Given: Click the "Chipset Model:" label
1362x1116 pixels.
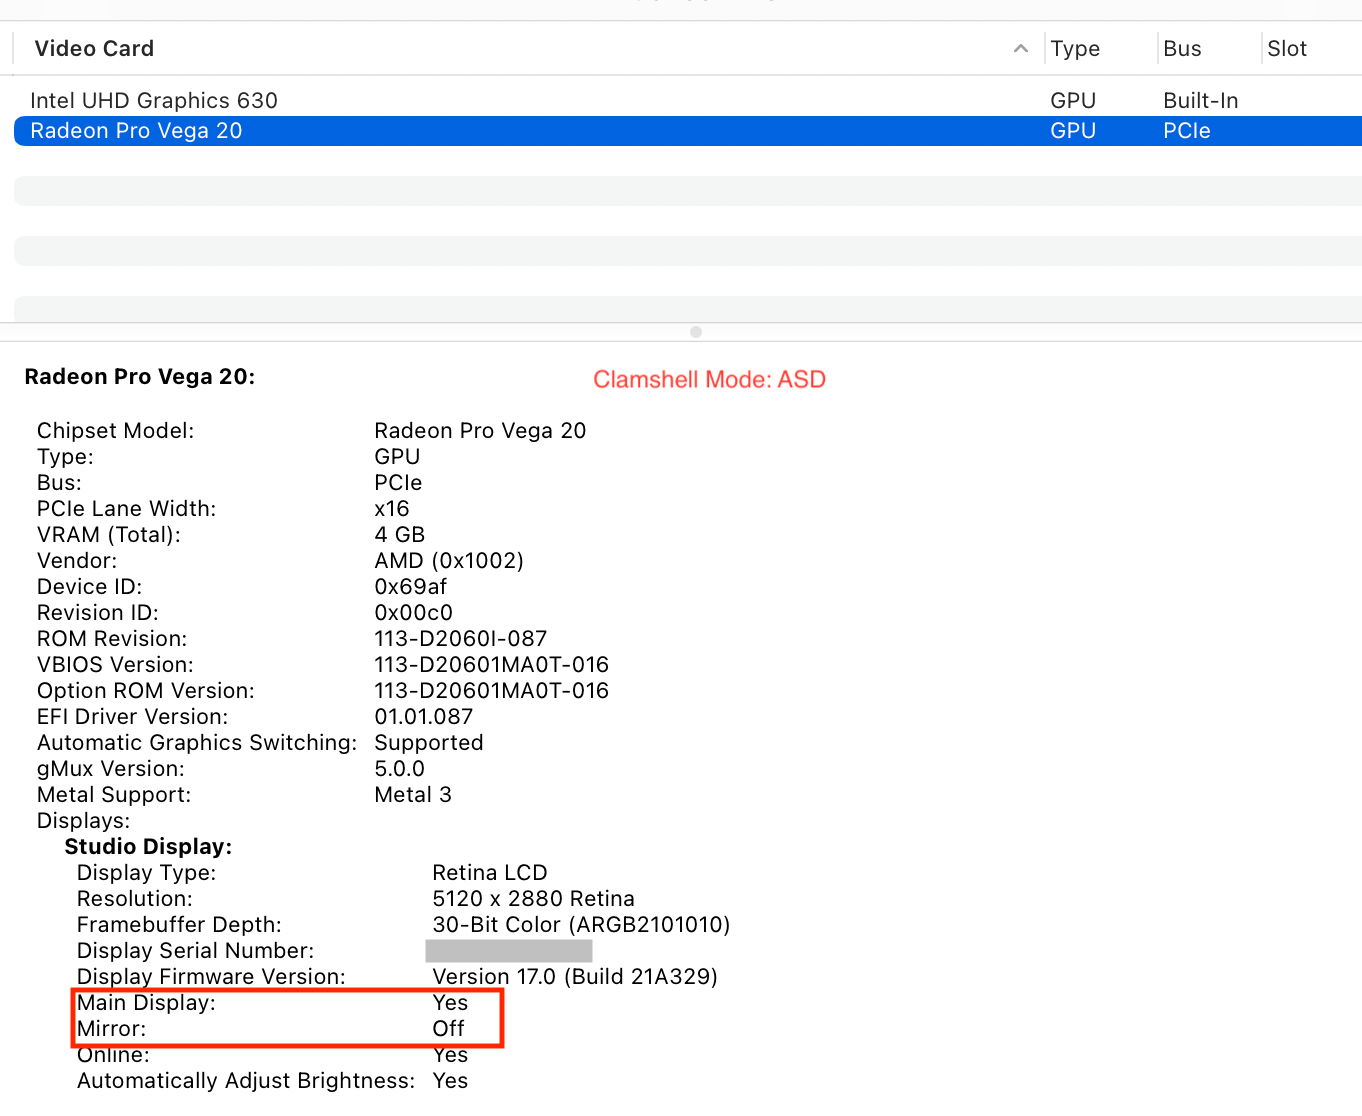Looking at the screenshot, I should (116, 431).
